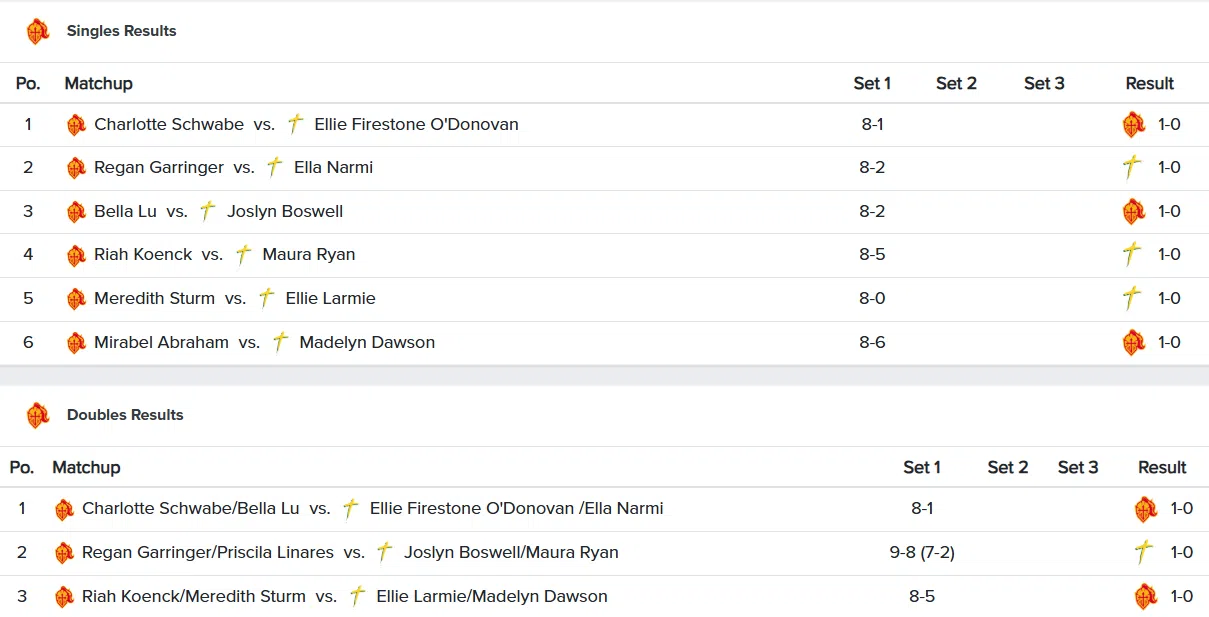Click the Singles Results heading text
Image resolution: width=1209 pixels, height=617 pixels.
coord(121,31)
